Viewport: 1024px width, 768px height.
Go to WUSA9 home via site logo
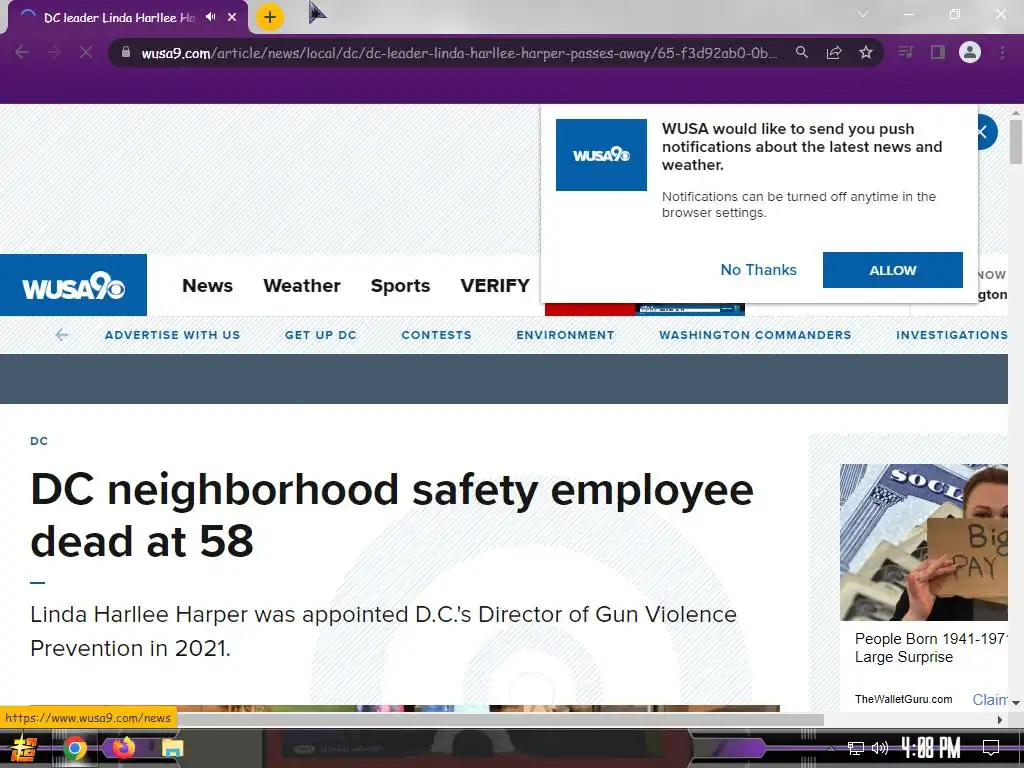point(73,285)
